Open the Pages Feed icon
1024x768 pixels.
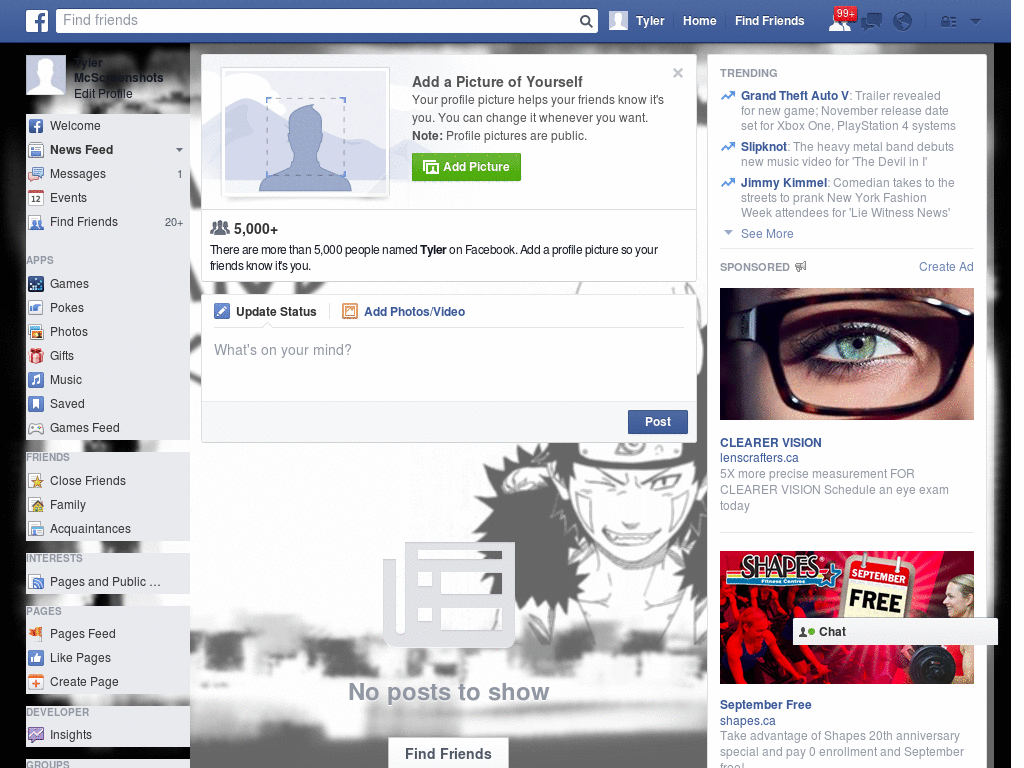tap(36, 634)
